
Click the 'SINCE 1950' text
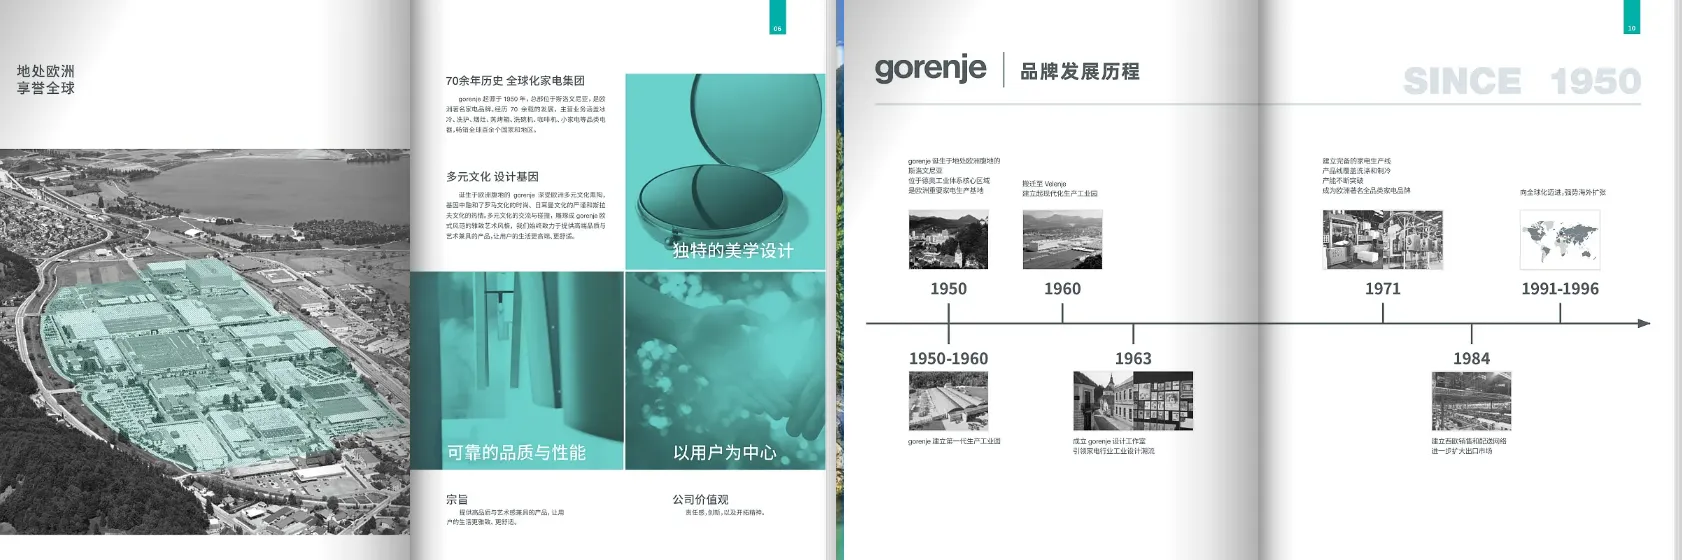pyautogui.click(x=1522, y=81)
